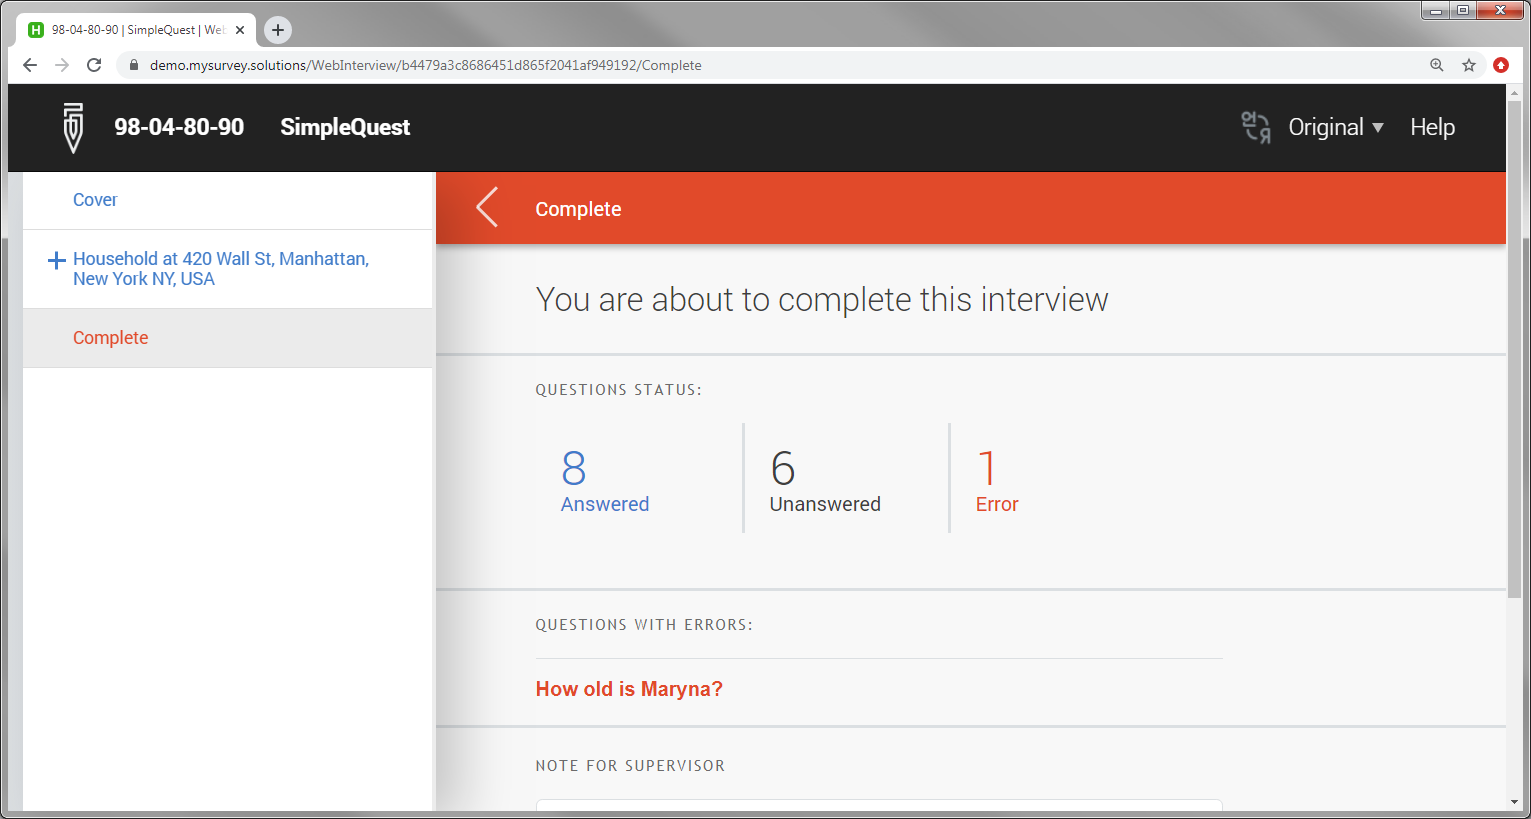Click the dropdown arrow next to Original
This screenshot has height=819, width=1531.
[x=1378, y=127]
